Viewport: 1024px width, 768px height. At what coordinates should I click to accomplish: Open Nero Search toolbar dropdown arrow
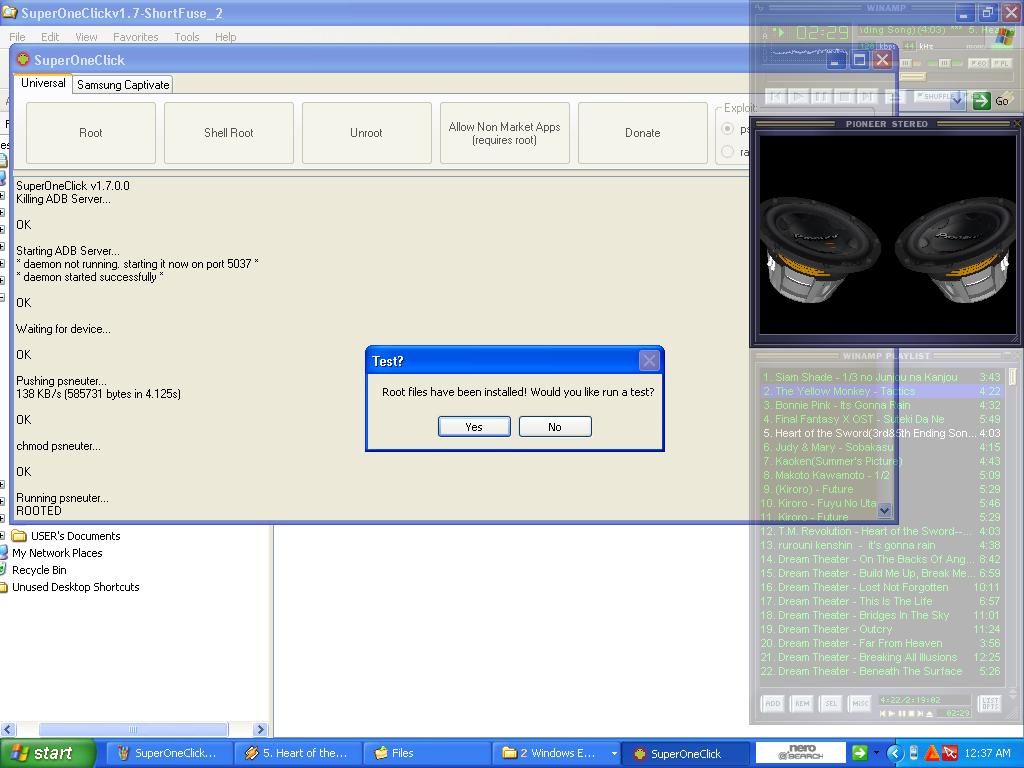(876, 753)
